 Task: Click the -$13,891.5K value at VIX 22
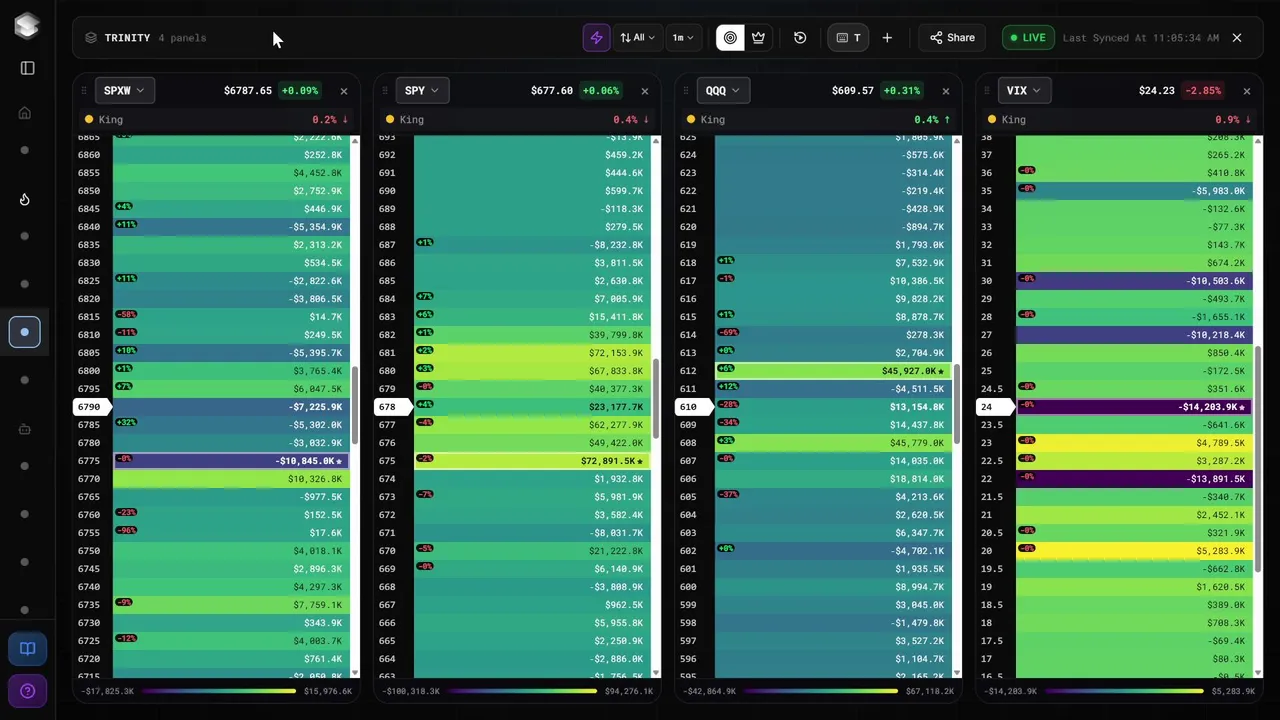pyautogui.click(x=1215, y=479)
